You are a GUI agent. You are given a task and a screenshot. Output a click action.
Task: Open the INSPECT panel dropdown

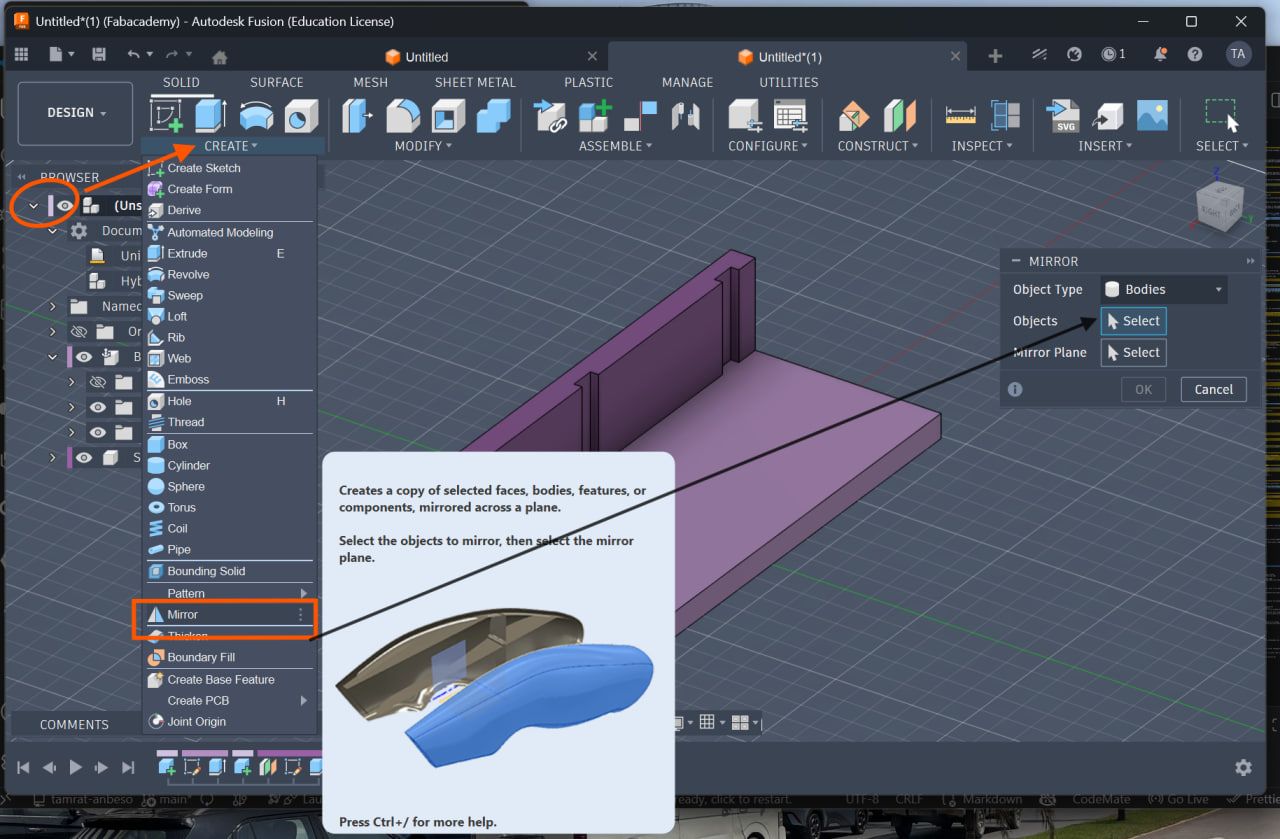[982, 146]
